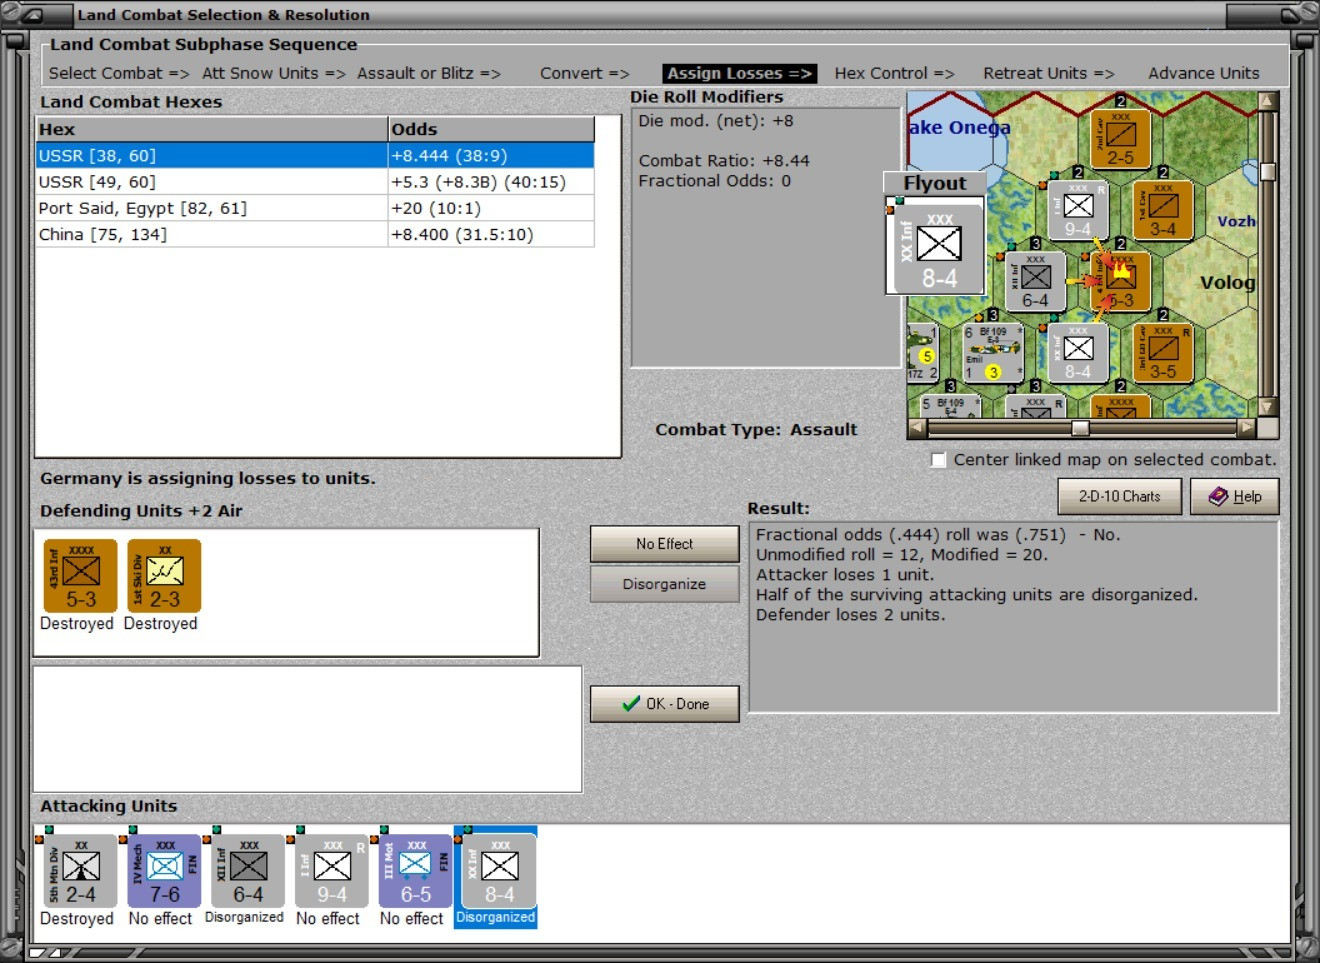Click the Att Snow Units subphase step

pyautogui.click(x=274, y=73)
